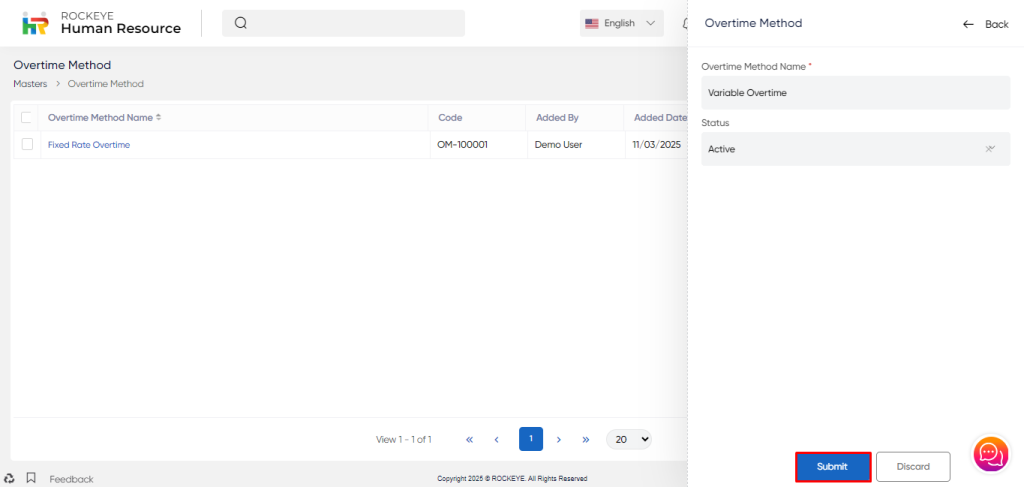Open the English language dropdown
Viewport: 1024px width, 487px height.
[x=621, y=23]
